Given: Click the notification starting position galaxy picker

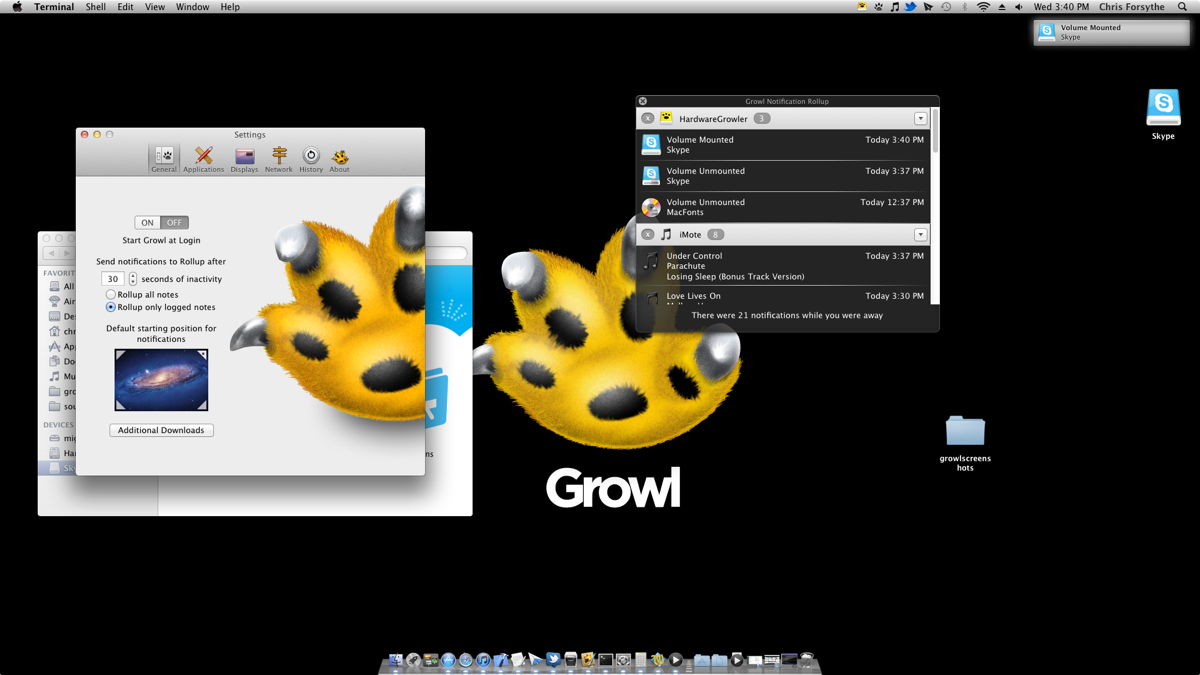Looking at the screenshot, I should (x=161, y=380).
